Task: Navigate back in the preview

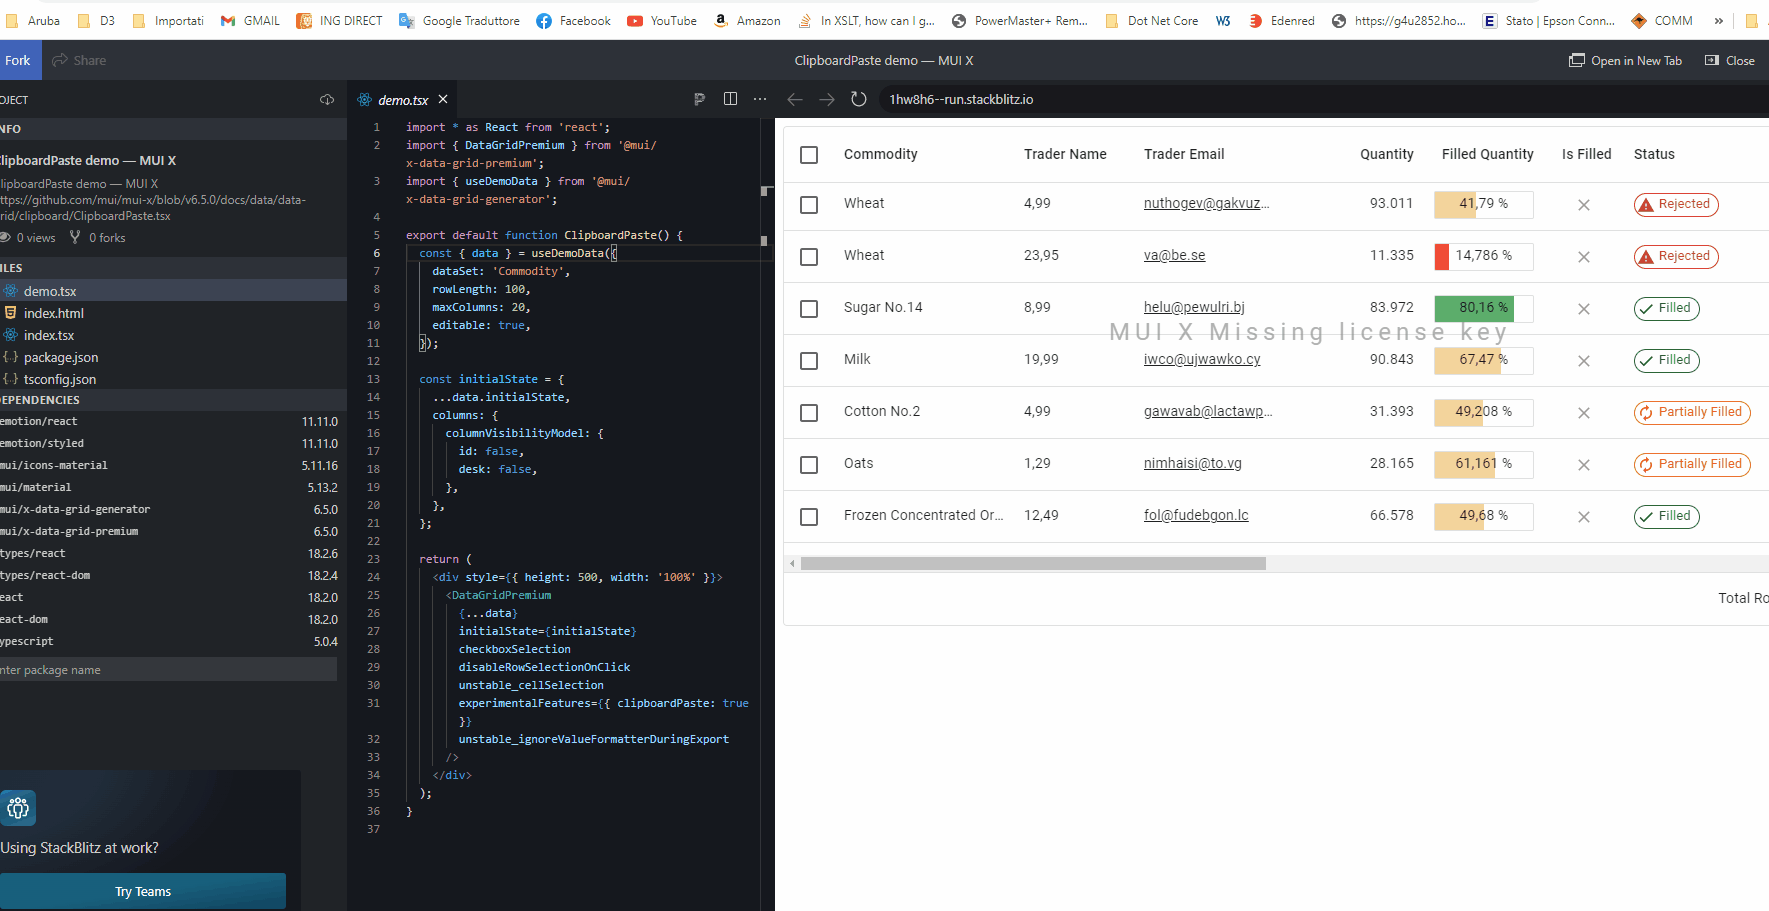Action: tap(794, 99)
